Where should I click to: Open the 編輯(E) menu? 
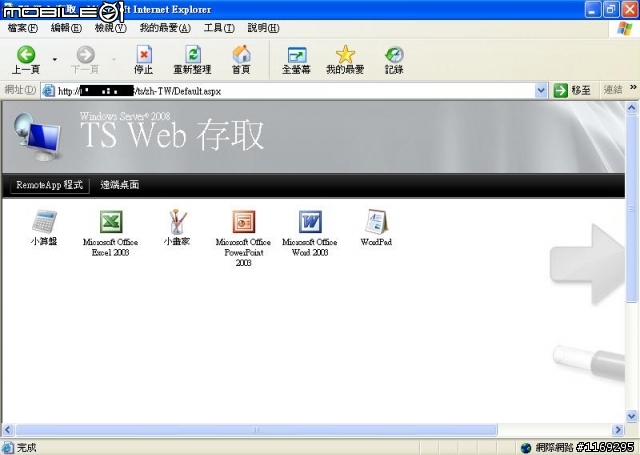66,28
